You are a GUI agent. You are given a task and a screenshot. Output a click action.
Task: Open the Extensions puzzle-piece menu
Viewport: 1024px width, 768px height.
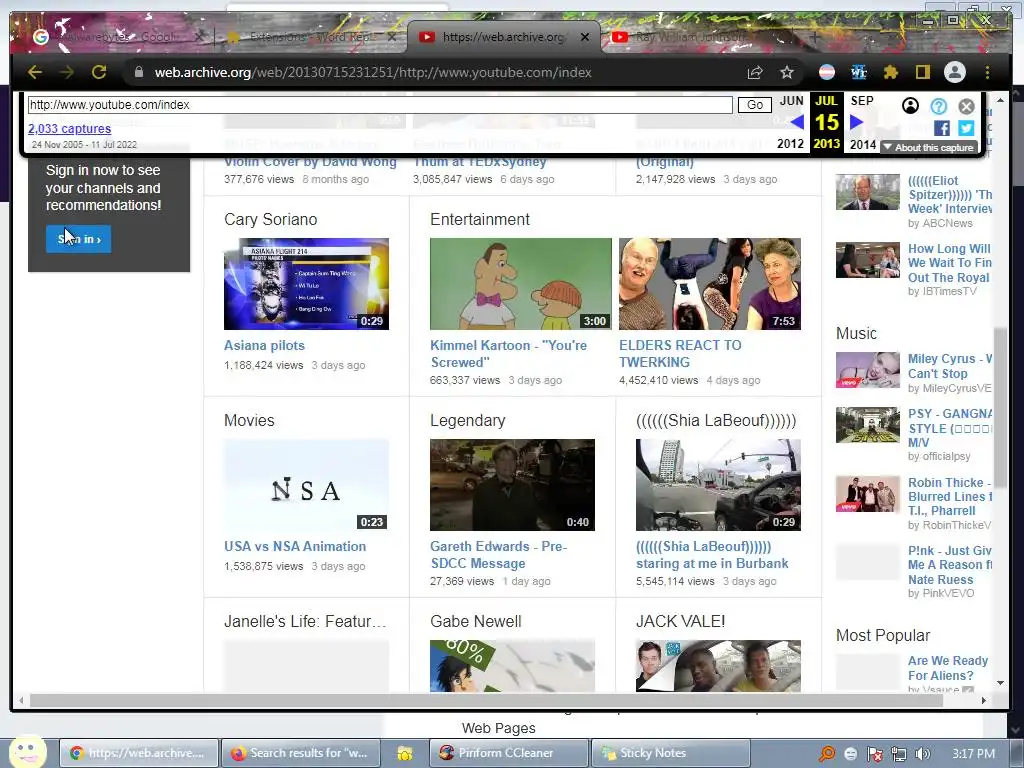(x=891, y=72)
